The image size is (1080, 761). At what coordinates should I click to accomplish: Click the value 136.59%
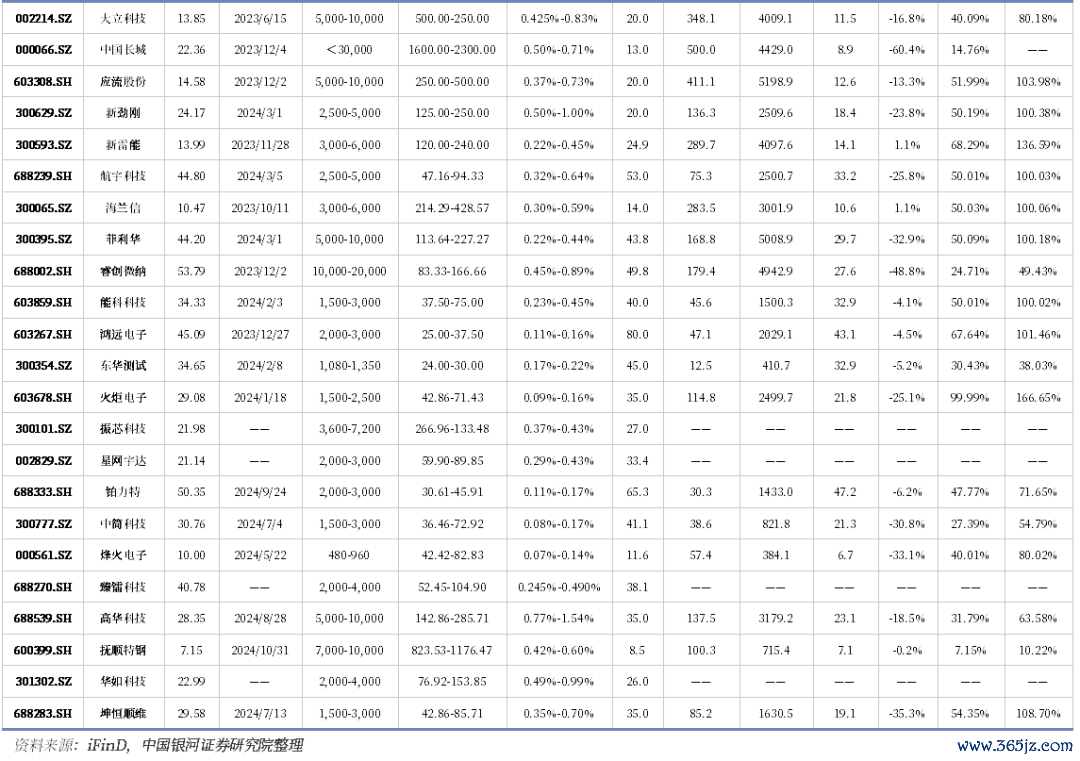(x=1038, y=145)
